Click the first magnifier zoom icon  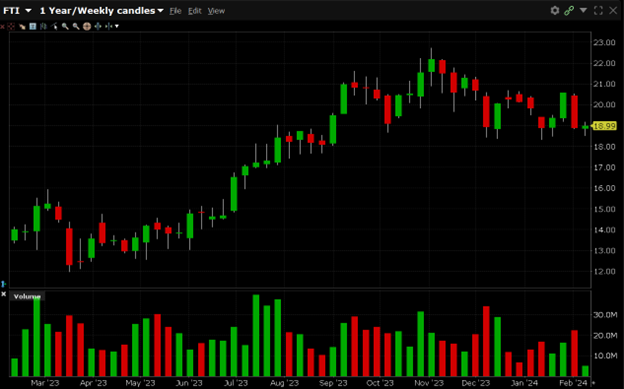click(65, 27)
